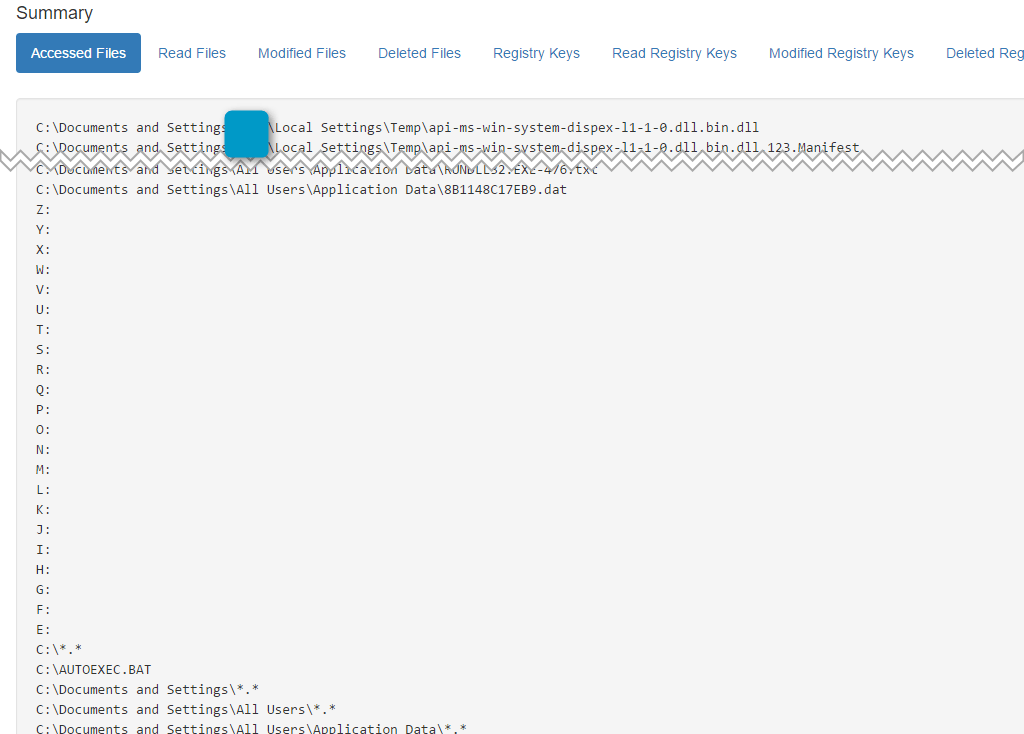Click the Summary heading

pos(54,13)
